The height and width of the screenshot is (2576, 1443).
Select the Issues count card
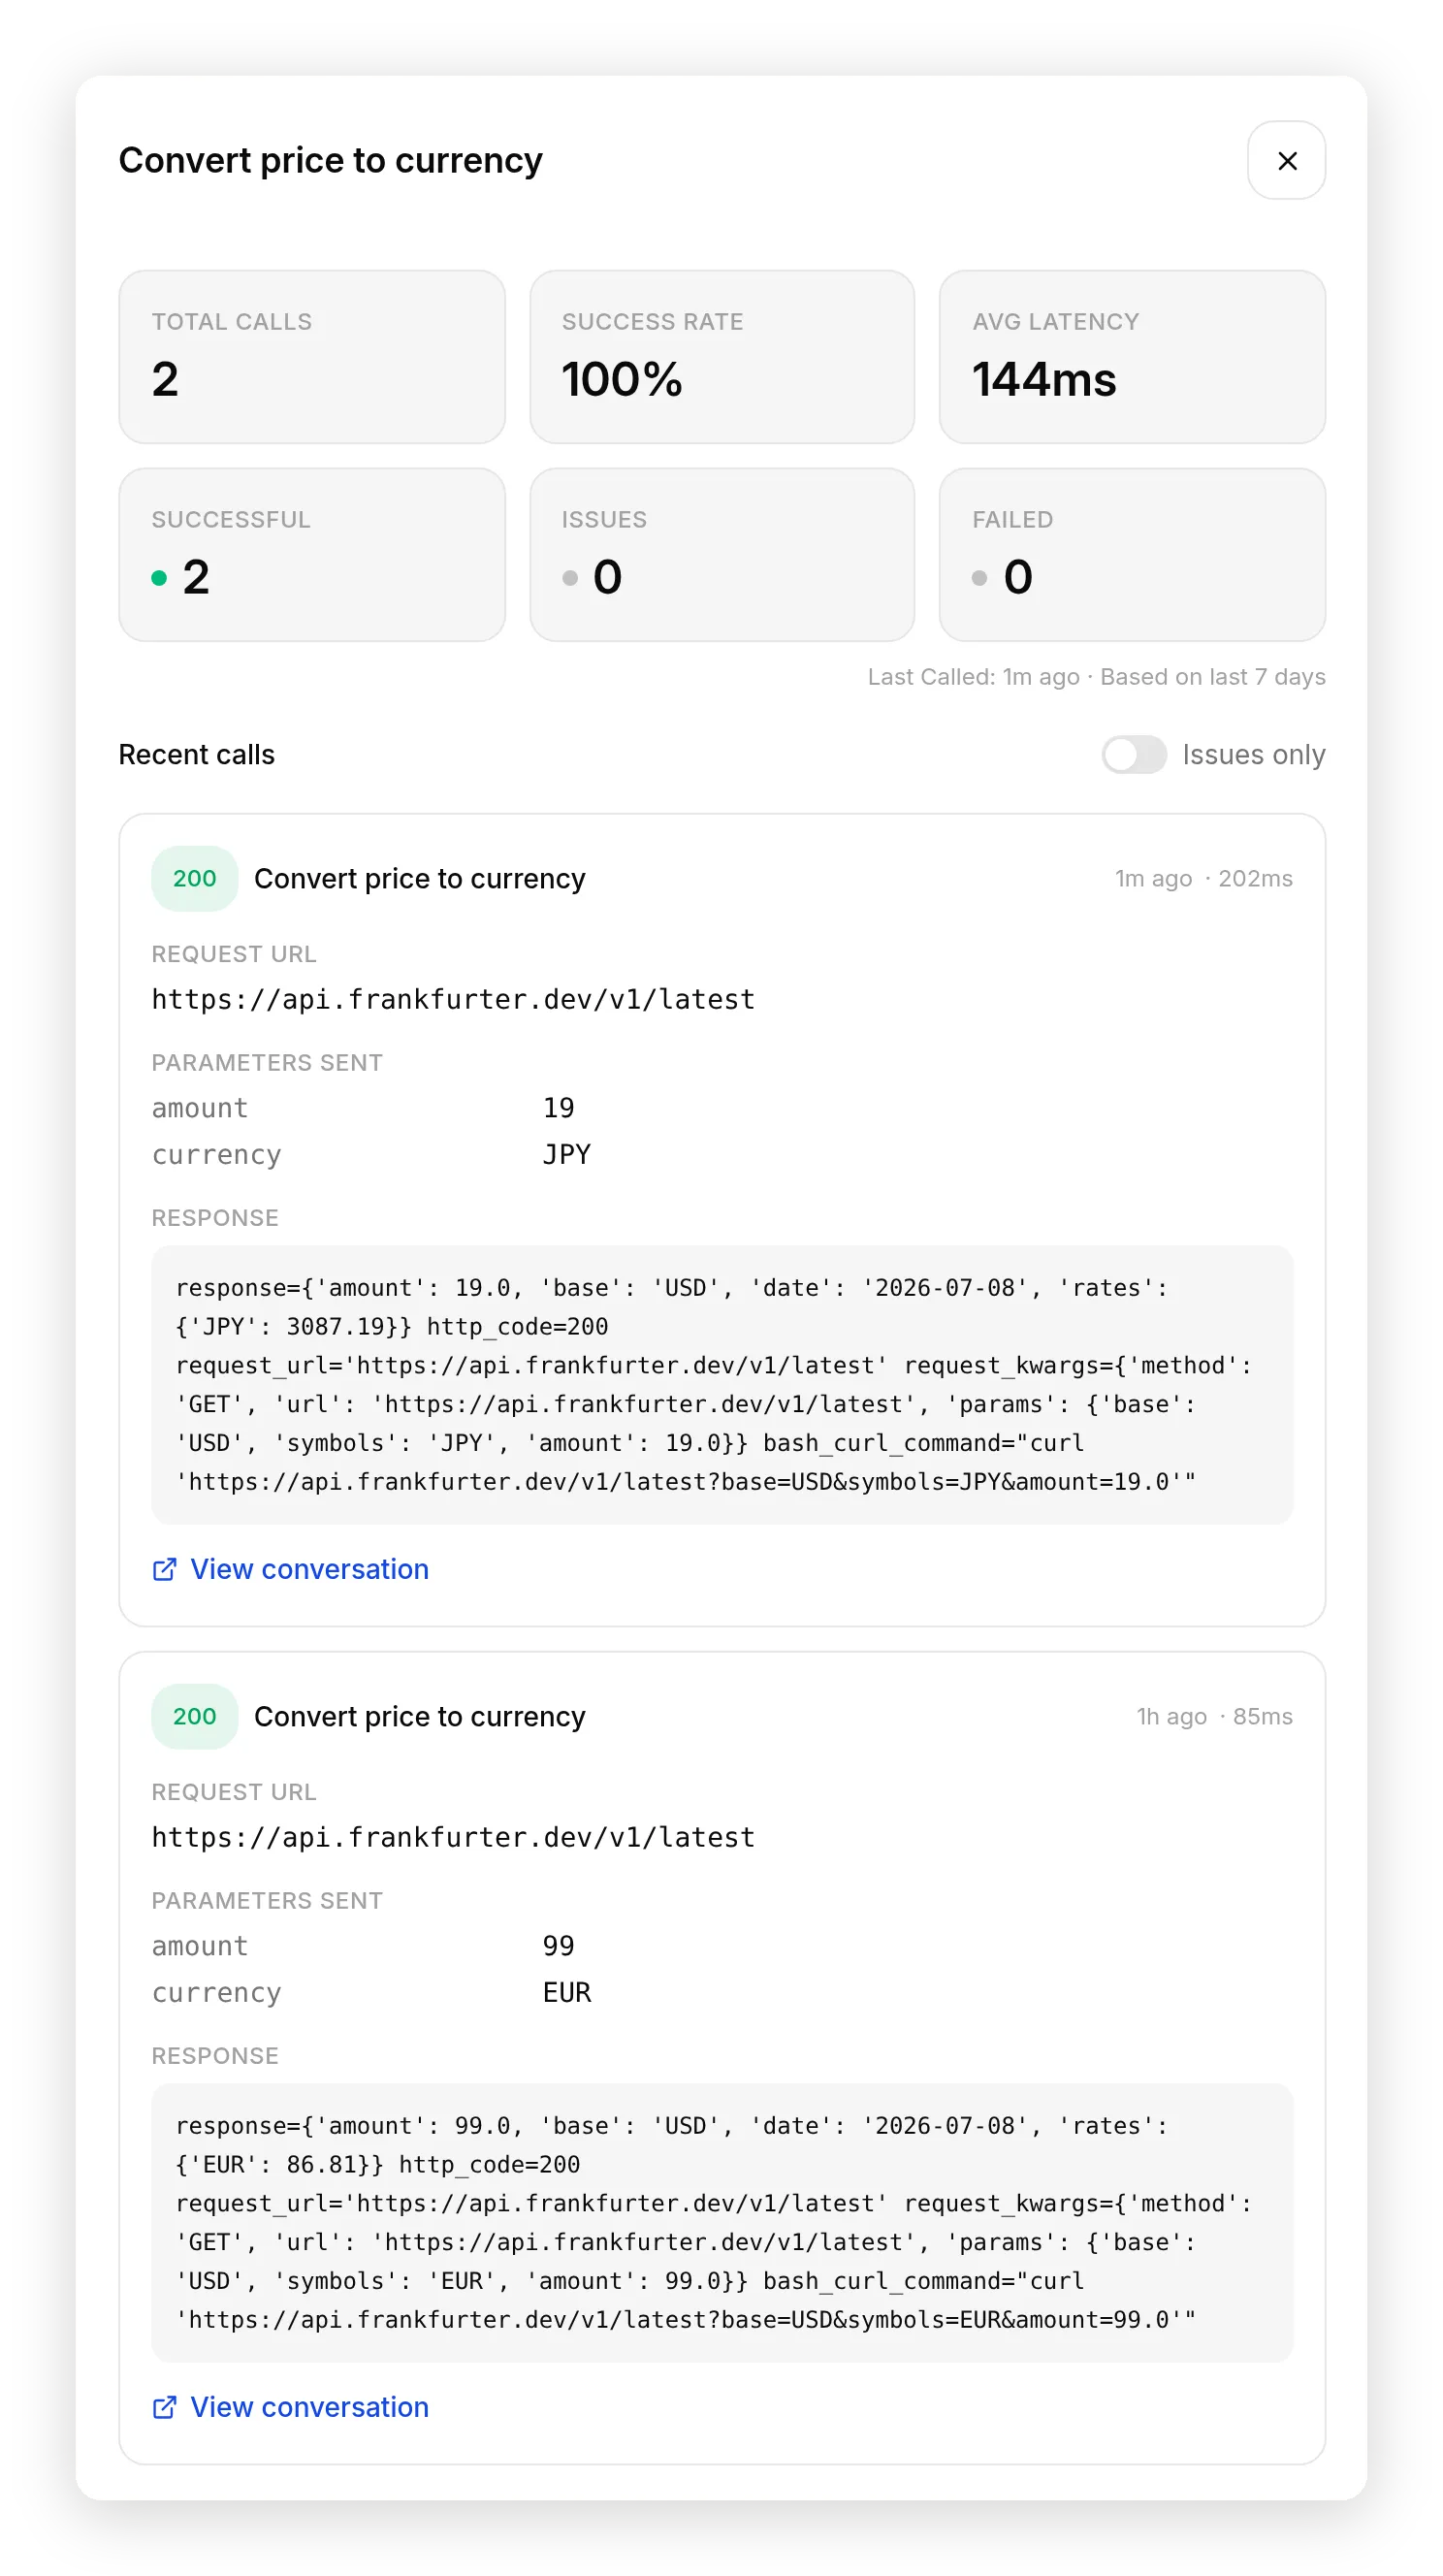tap(722, 555)
